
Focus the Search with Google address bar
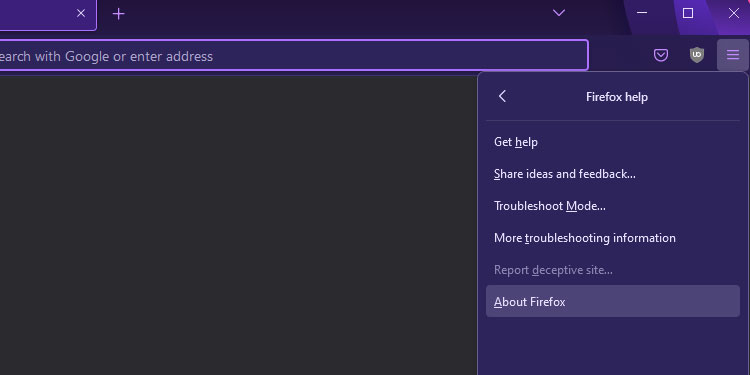[x=293, y=55]
